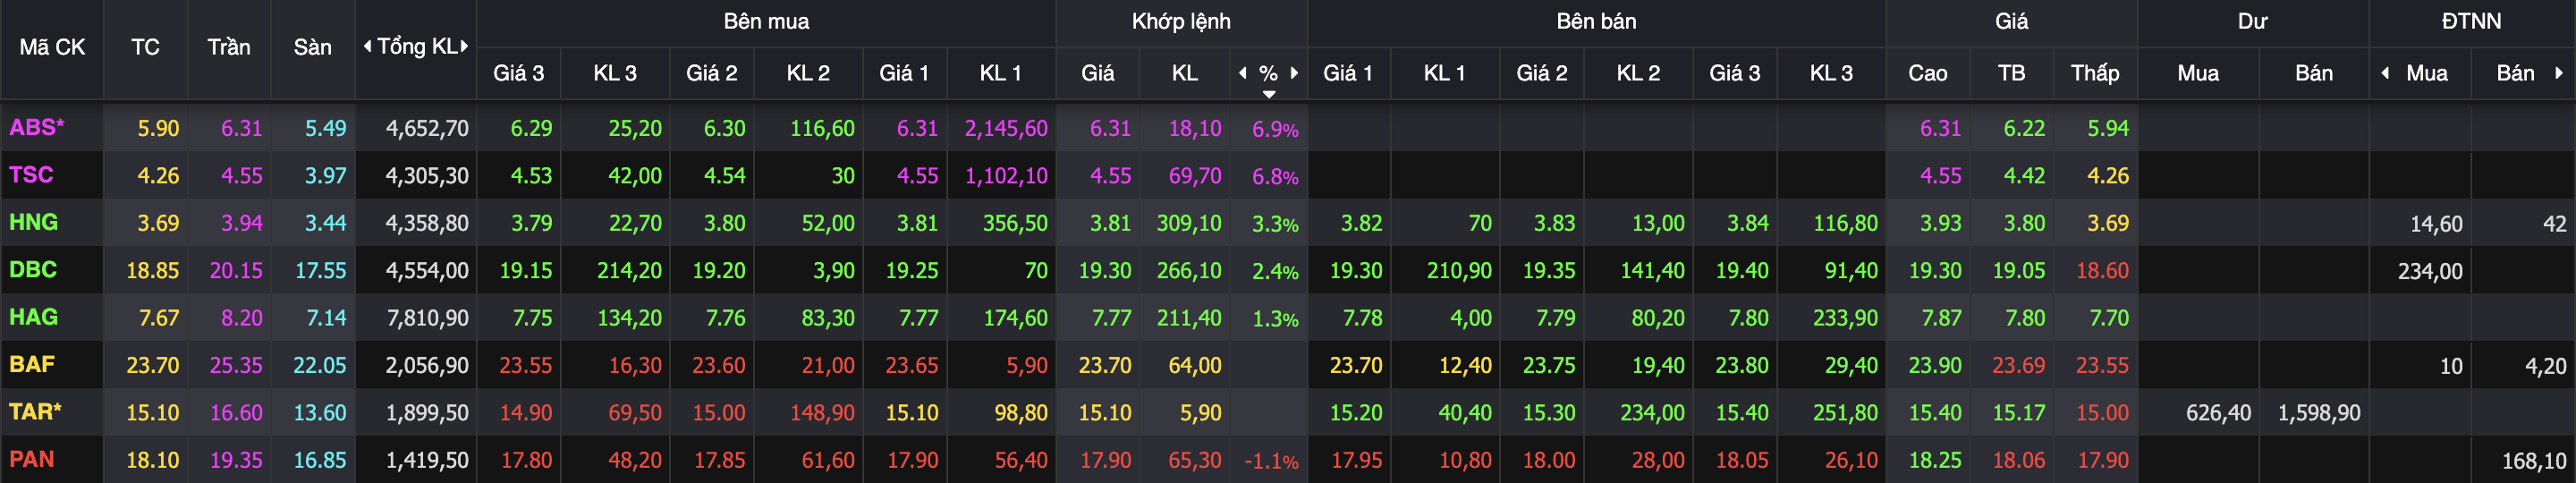Click the descending sort indicator under % header
The width and height of the screenshot is (2576, 483).
click(x=1269, y=94)
